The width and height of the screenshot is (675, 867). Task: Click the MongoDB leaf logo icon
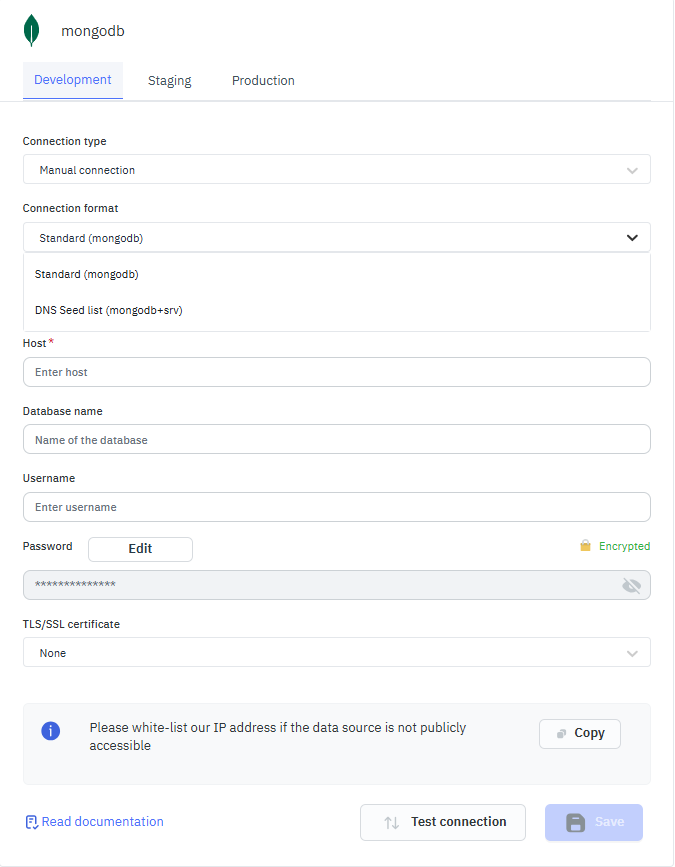33,30
